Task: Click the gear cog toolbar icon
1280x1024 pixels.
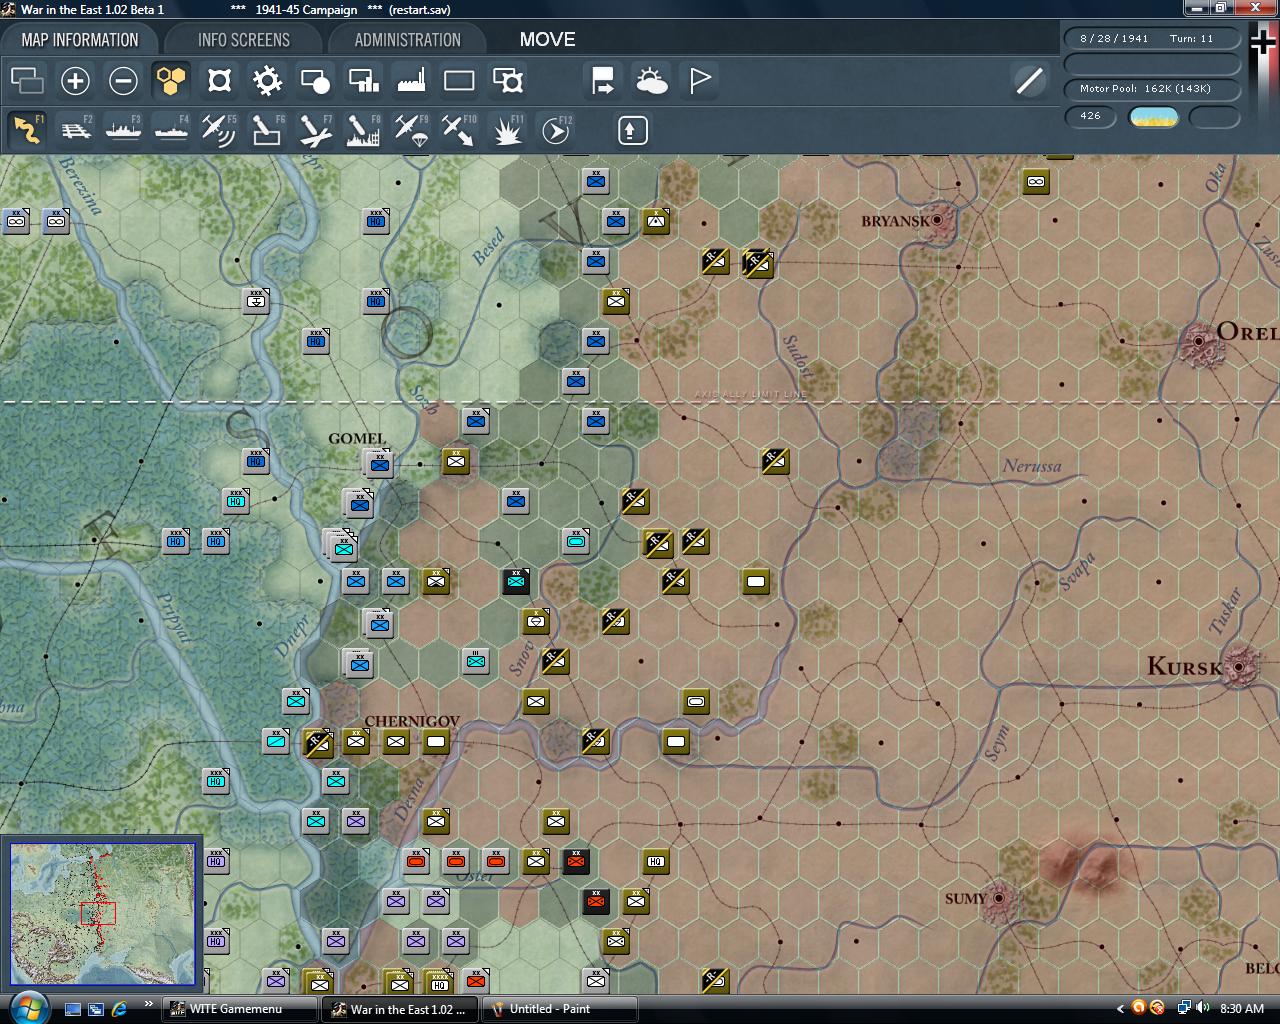Action: click(x=267, y=80)
